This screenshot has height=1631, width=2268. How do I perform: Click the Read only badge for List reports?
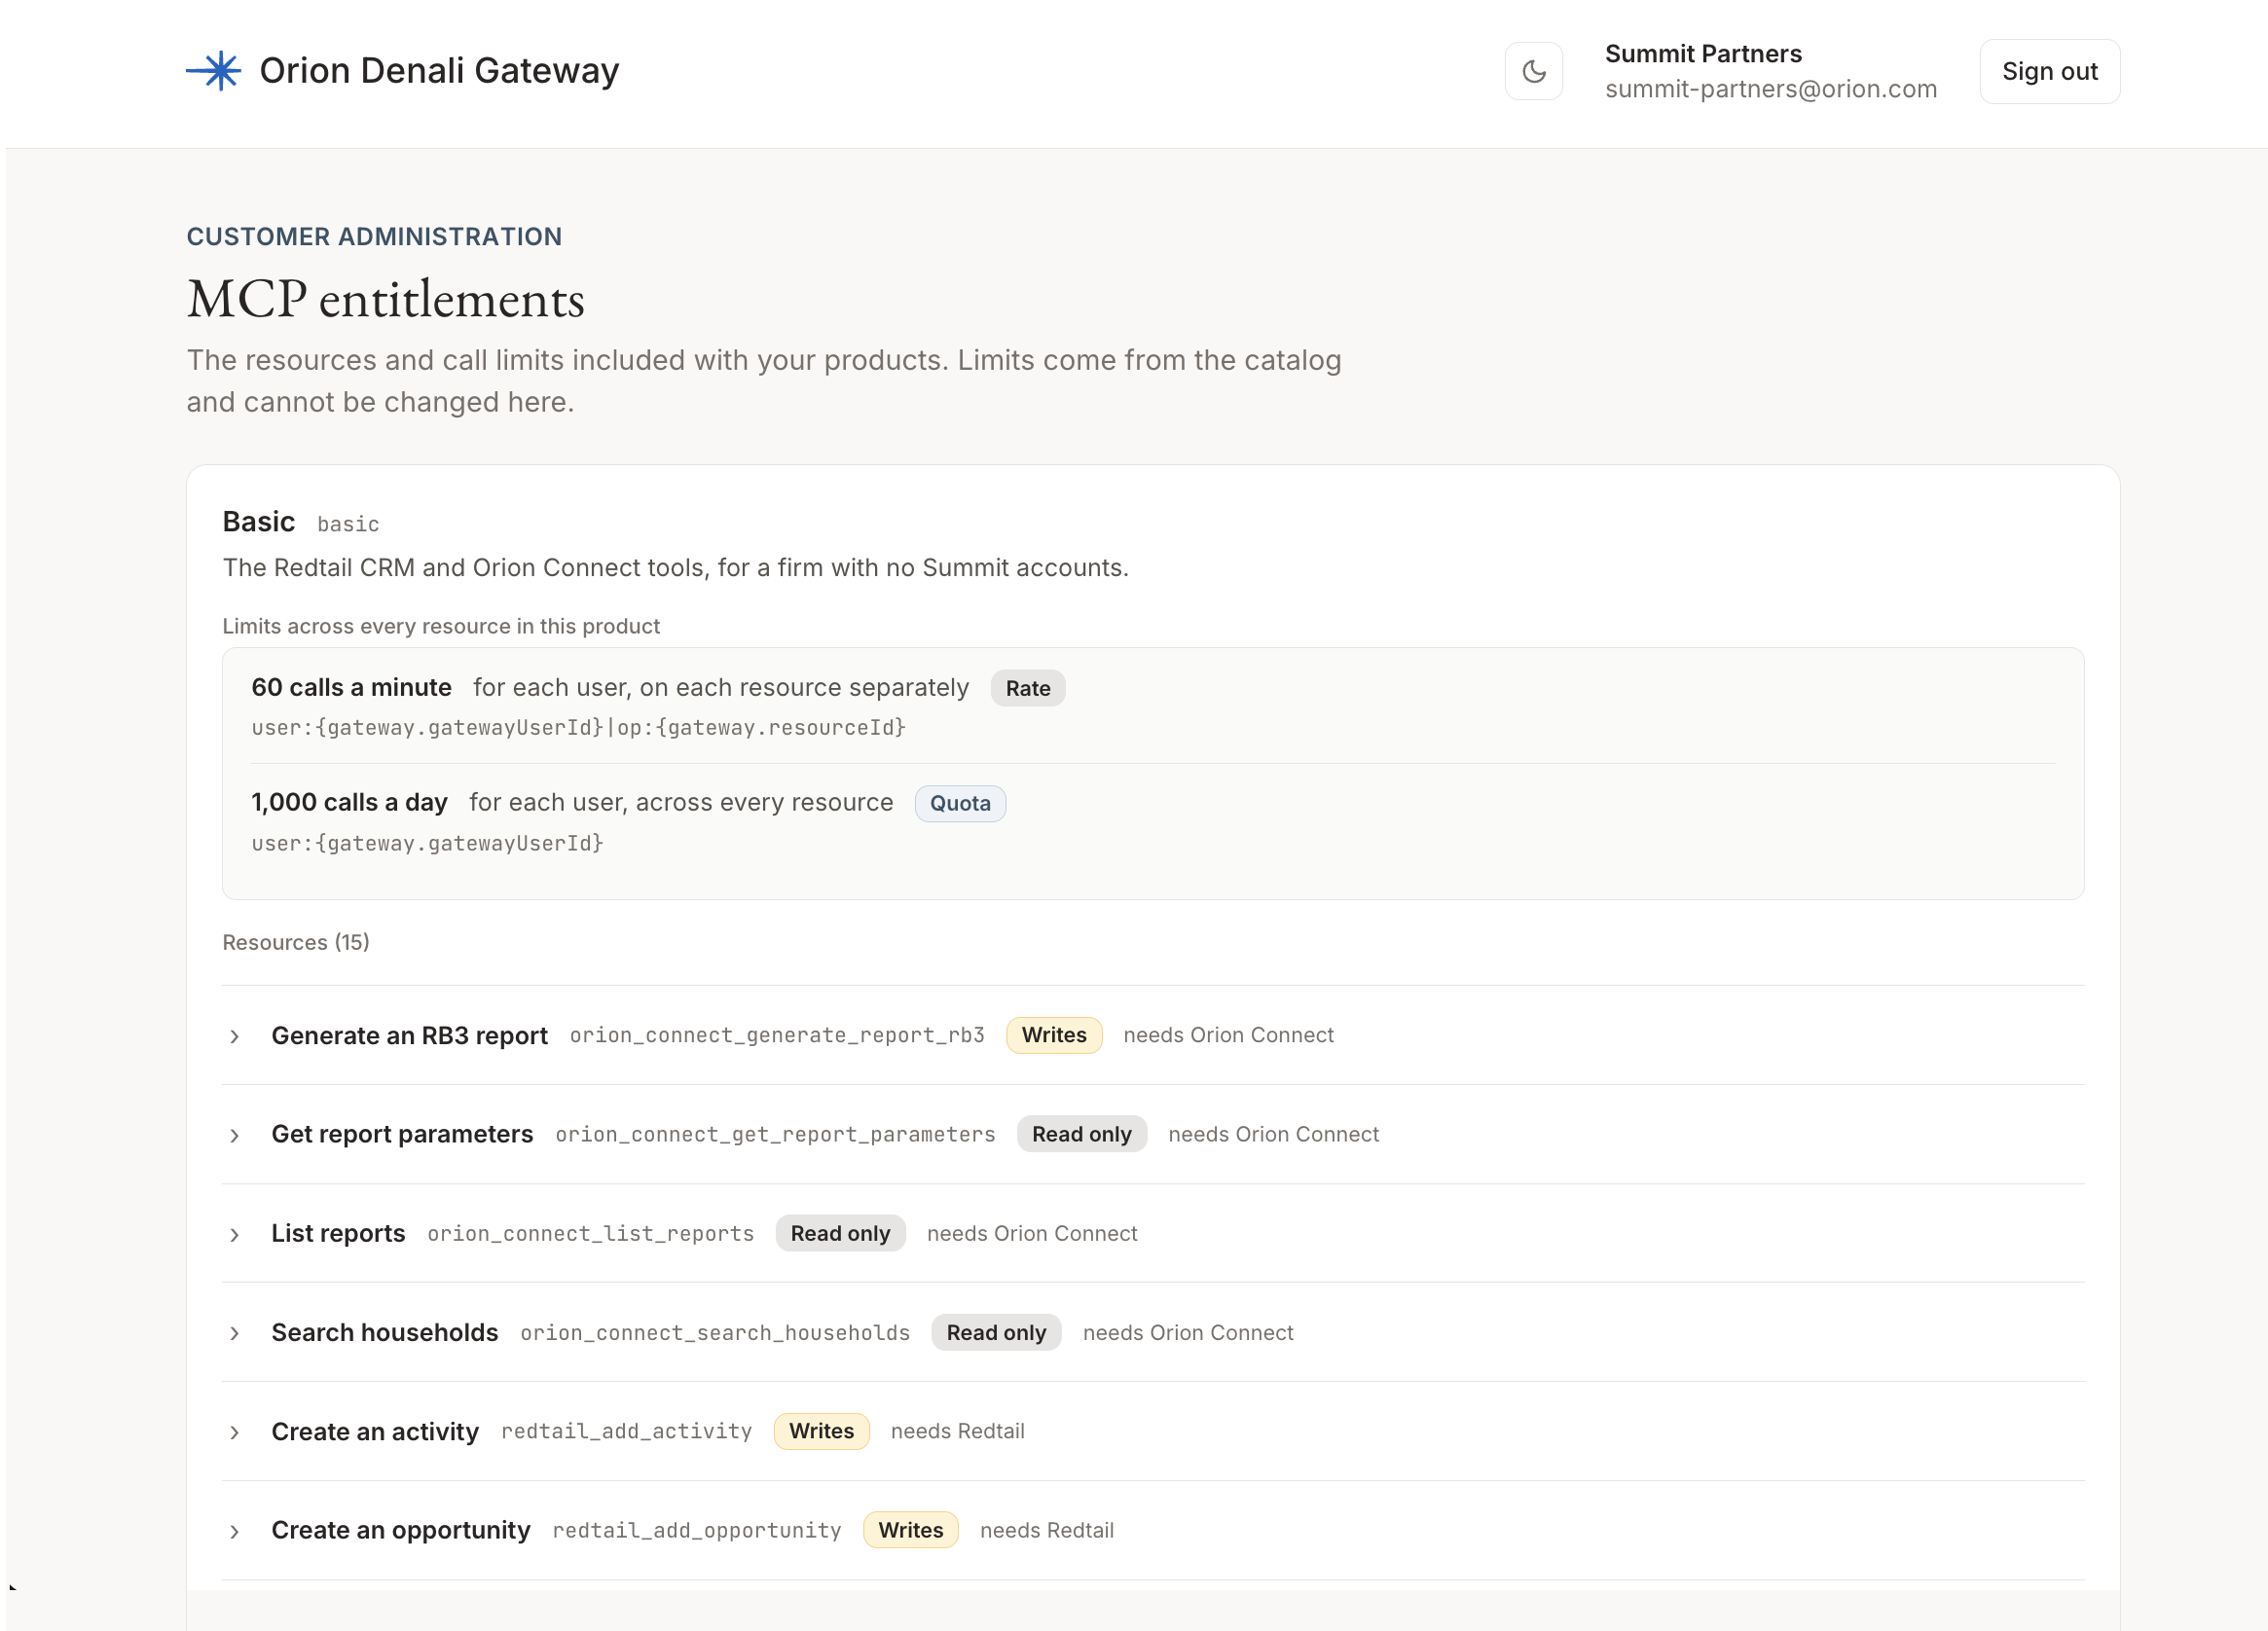(840, 1233)
